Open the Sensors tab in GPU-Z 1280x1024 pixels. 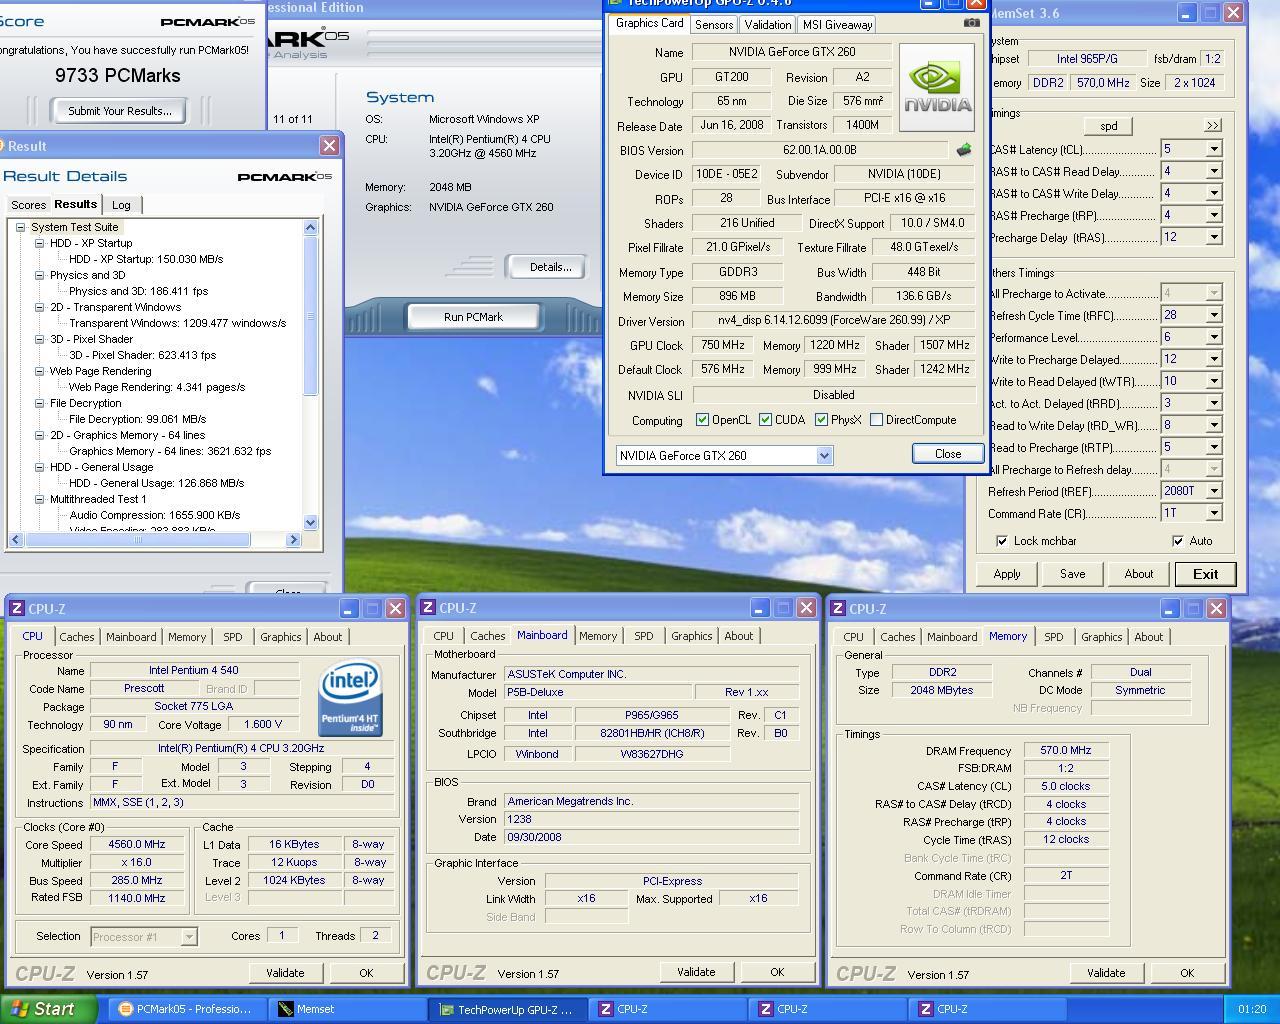pyautogui.click(x=714, y=25)
